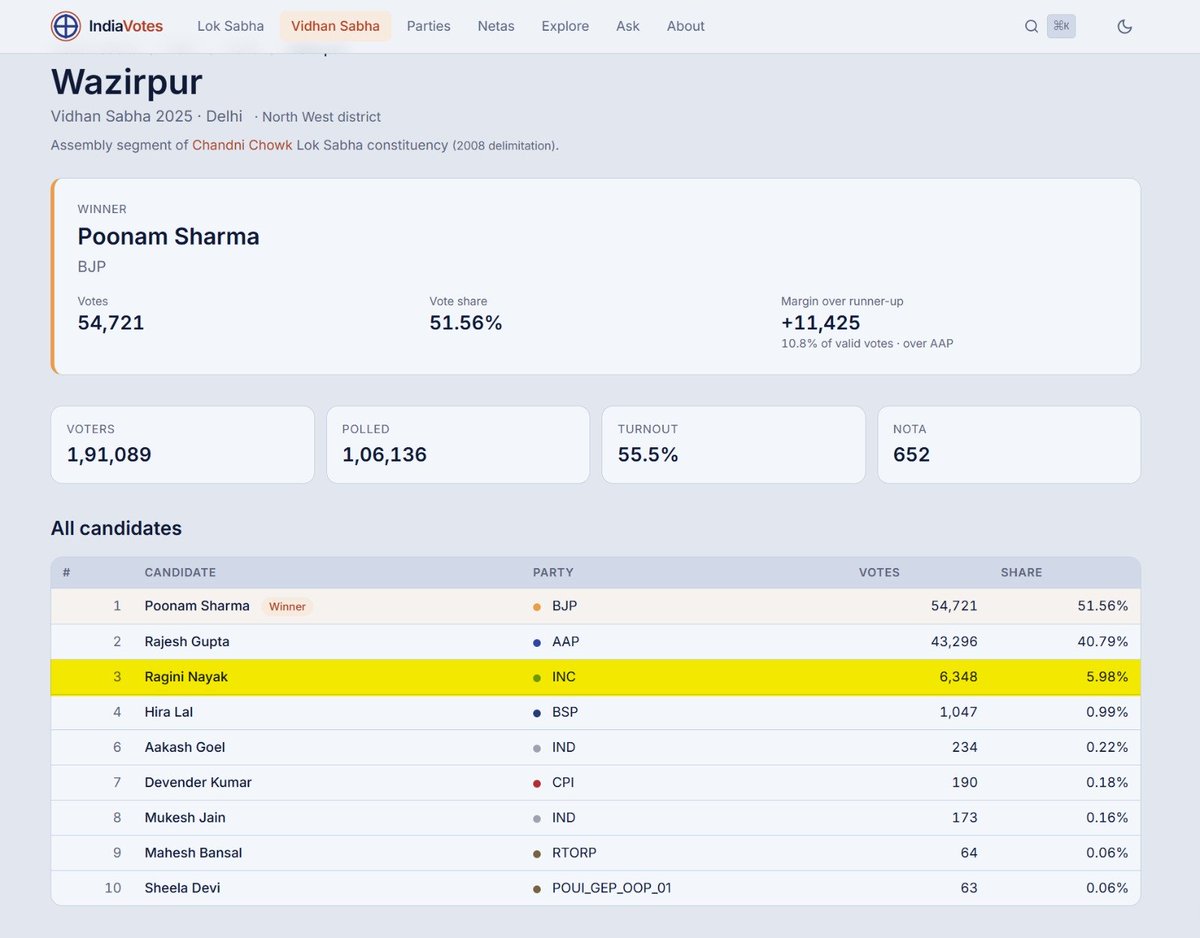Viewport: 1200px width, 938px height.
Task: Click IndiaVotes brand name
Action: (x=125, y=26)
